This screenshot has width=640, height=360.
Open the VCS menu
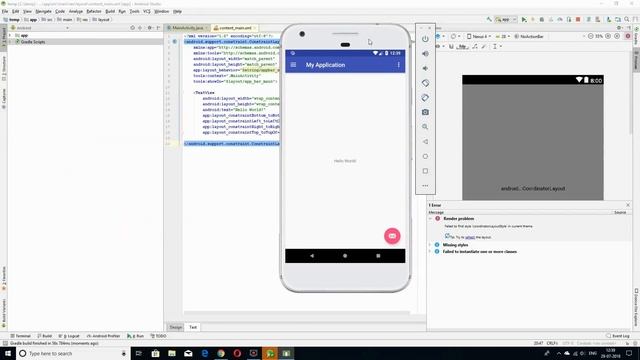point(147,11)
